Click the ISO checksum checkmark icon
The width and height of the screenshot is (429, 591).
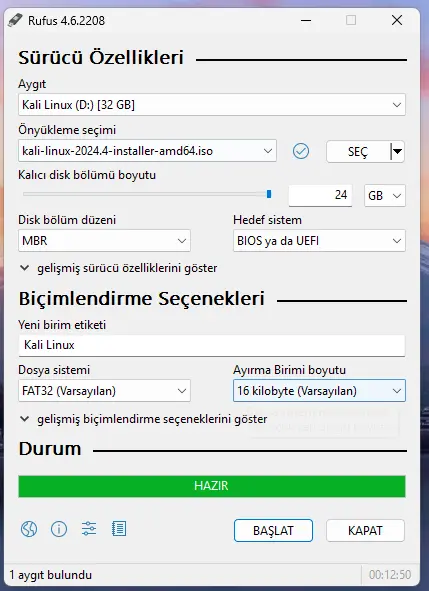(x=301, y=151)
